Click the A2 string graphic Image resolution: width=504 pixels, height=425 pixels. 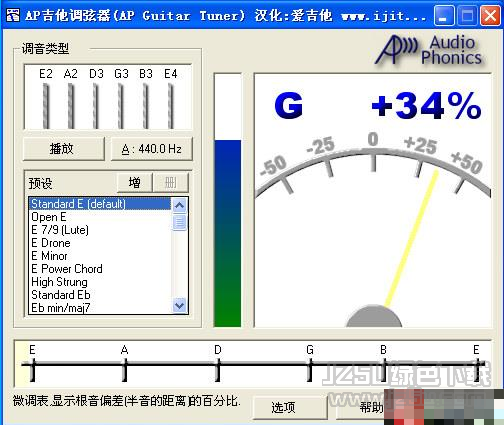(x=71, y=105)
